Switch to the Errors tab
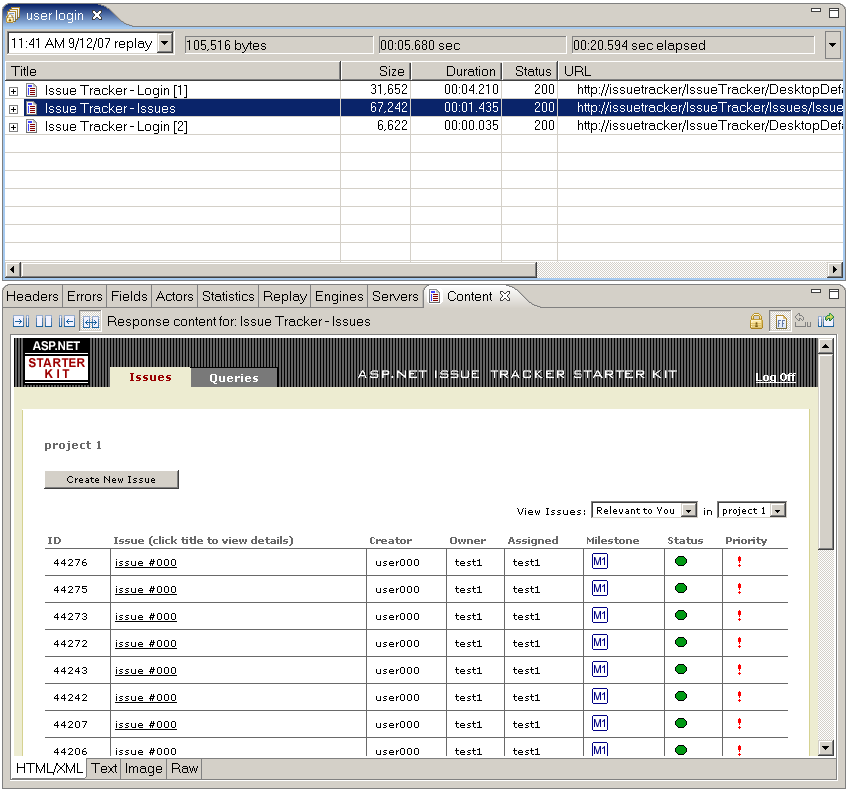The width and height of the screenshot is (848, 791). (x=84, y=296)
